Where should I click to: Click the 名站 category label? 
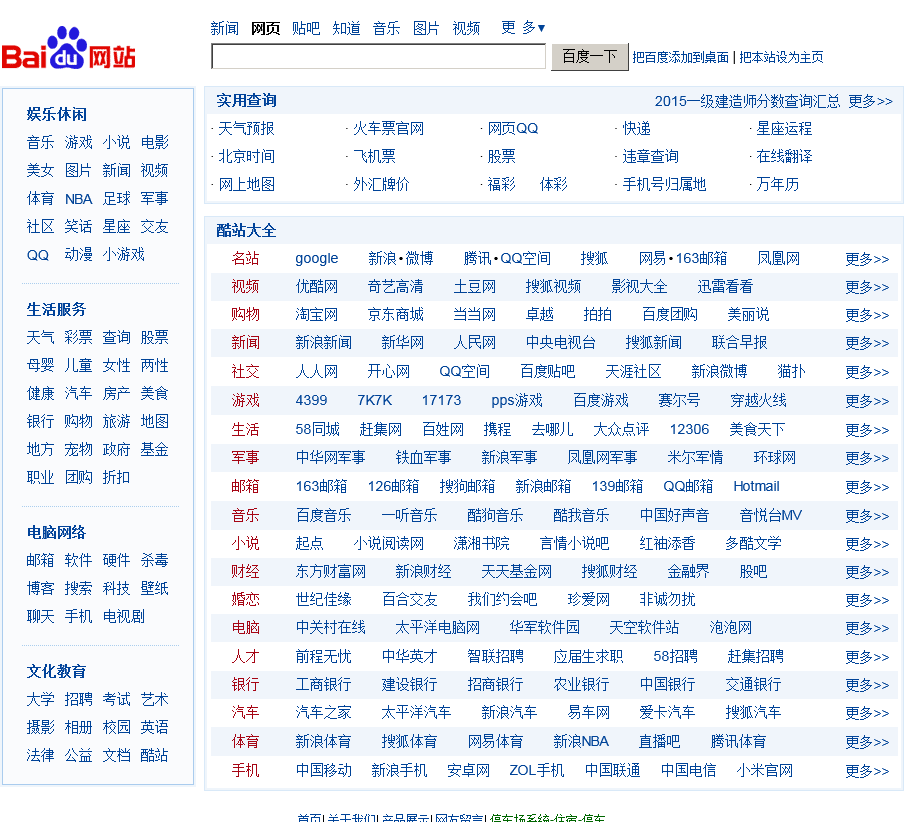245,258
